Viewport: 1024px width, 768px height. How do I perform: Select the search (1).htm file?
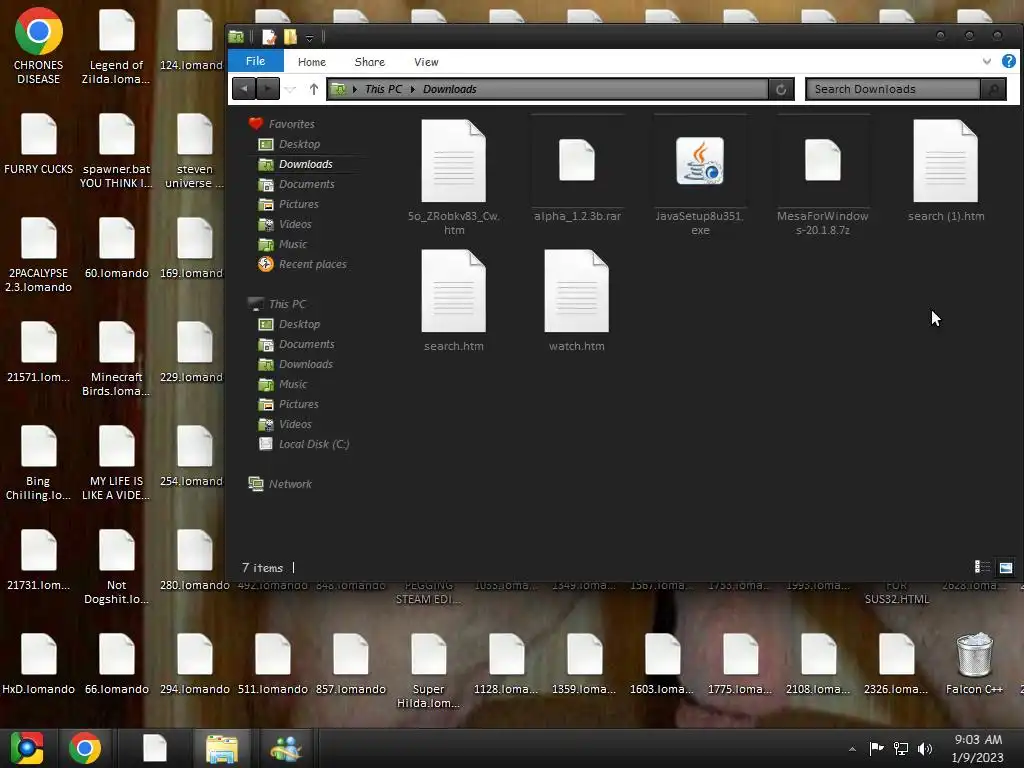946,170
